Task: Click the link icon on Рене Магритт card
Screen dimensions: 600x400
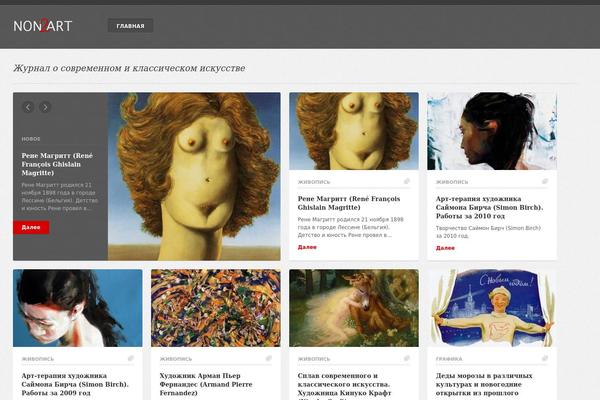Action: pyautogui.click(x=407, y=181)
